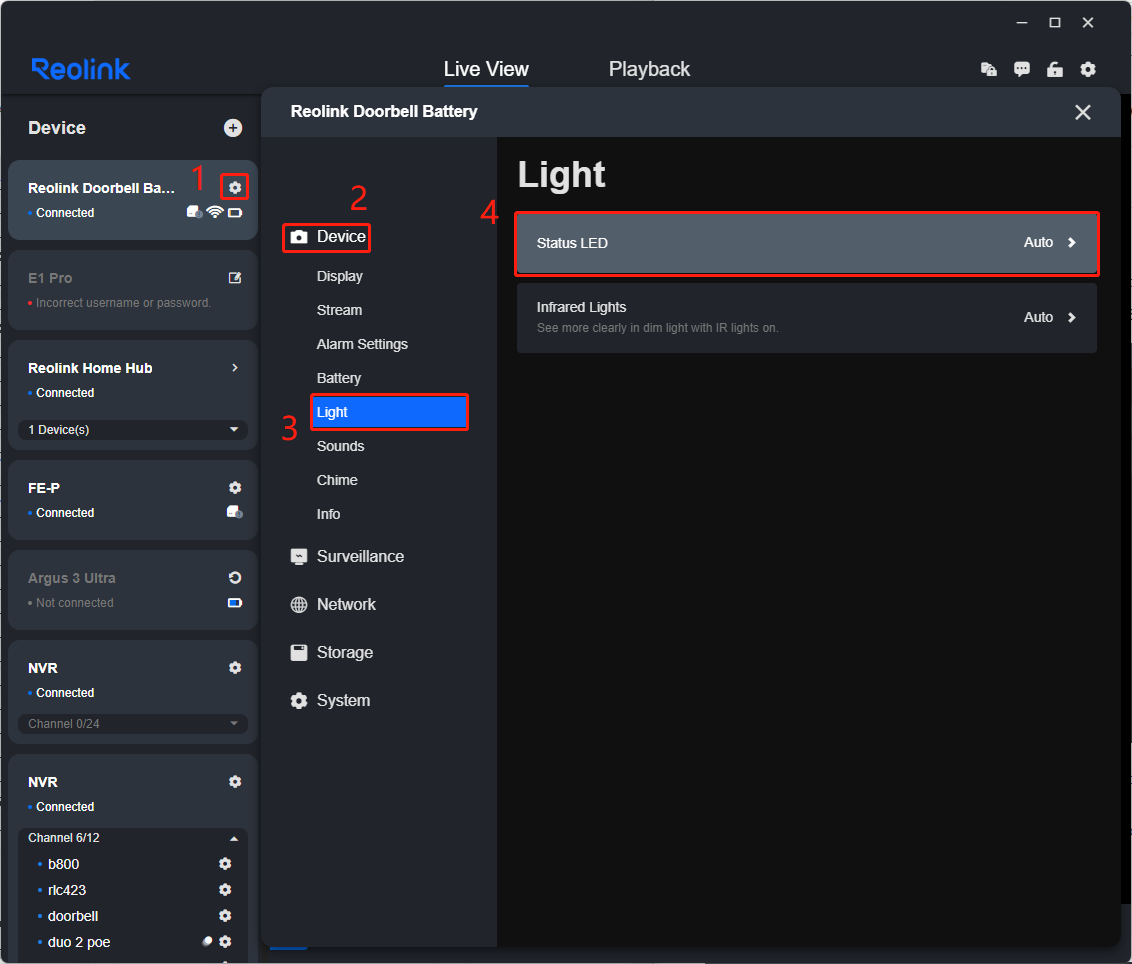Expand Storage settings section

tap(331, 653)
